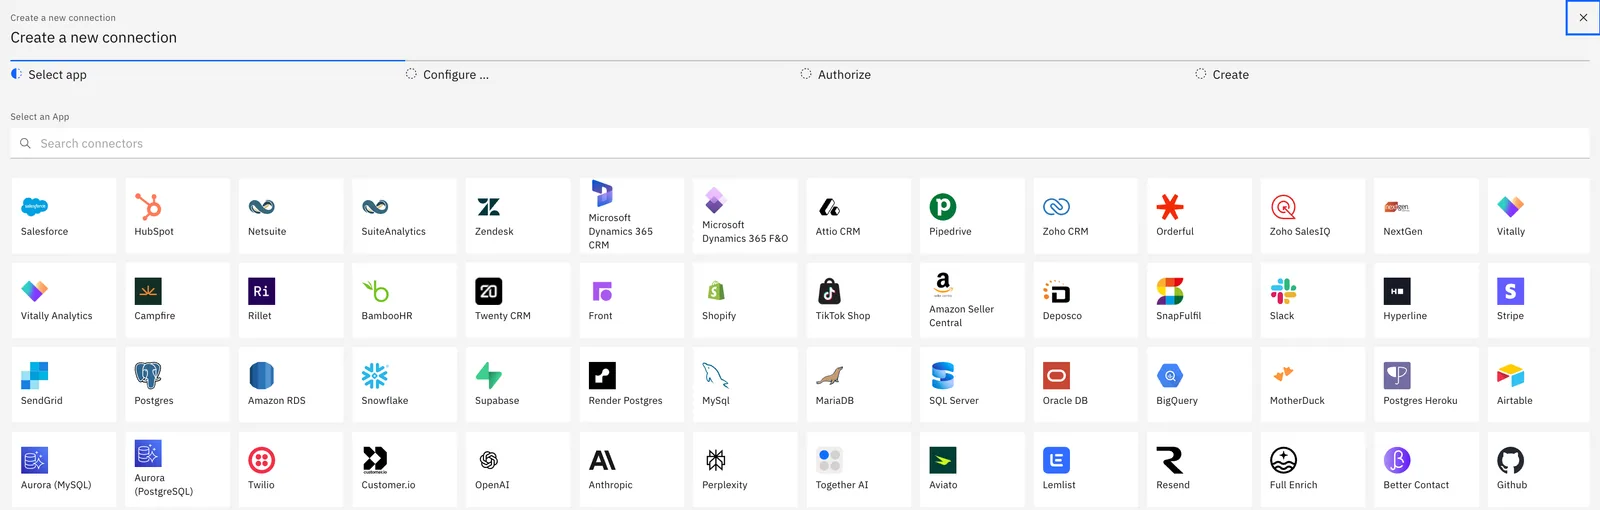The width and height of the screenshot is (1600, 510).
Task: Select the SnapFulfil connector icon
Action: [1170, 291]
